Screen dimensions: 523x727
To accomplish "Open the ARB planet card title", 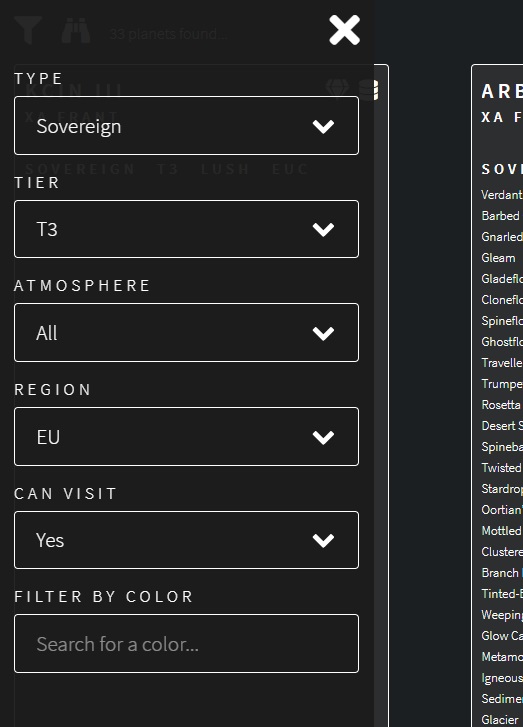I will coord(502,91).
